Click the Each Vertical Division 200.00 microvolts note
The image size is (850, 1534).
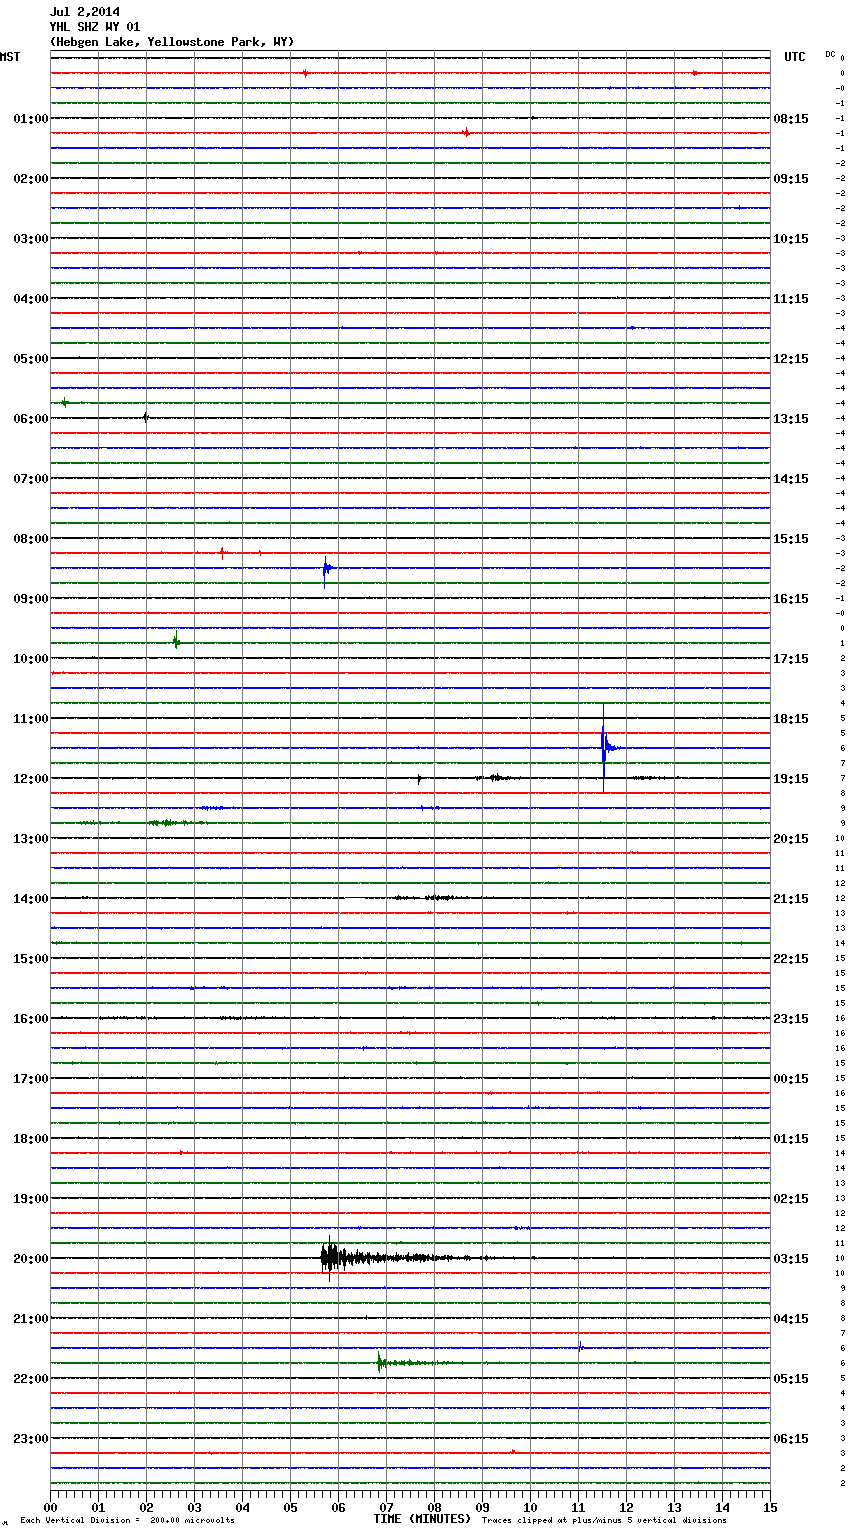127,1520
